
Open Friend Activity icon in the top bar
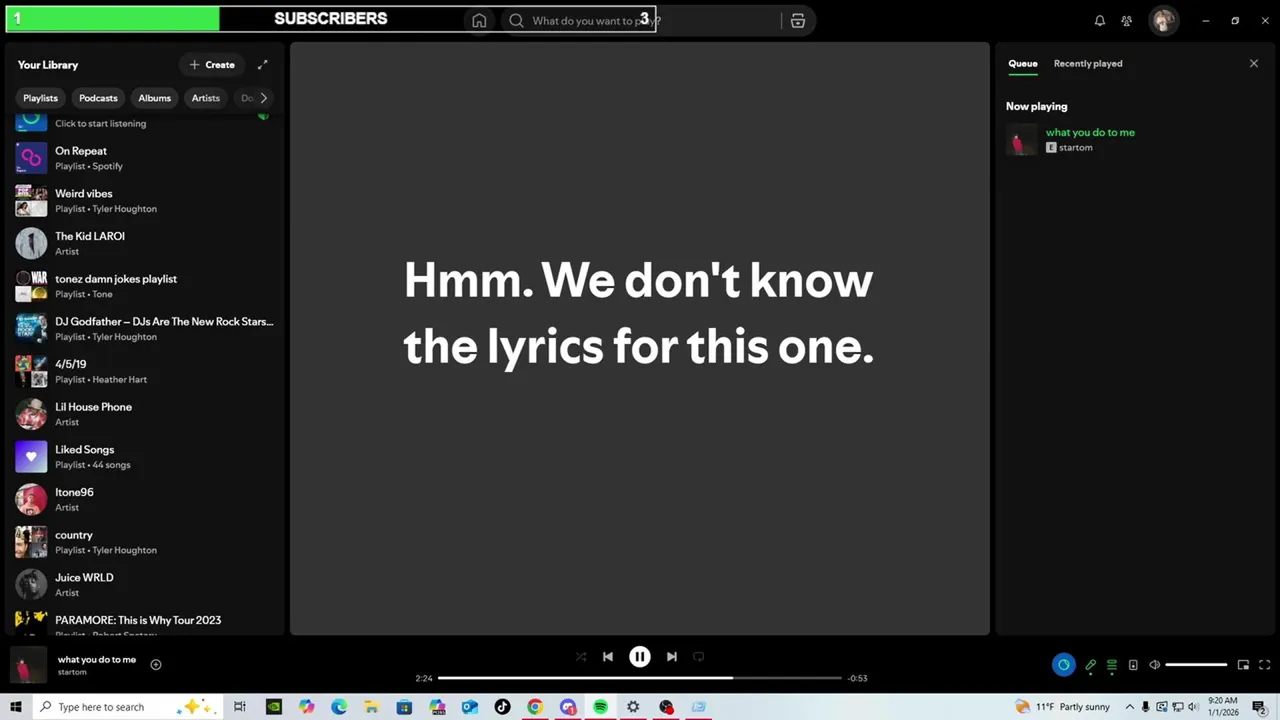pyautogui.click(x=1127, y=21)
